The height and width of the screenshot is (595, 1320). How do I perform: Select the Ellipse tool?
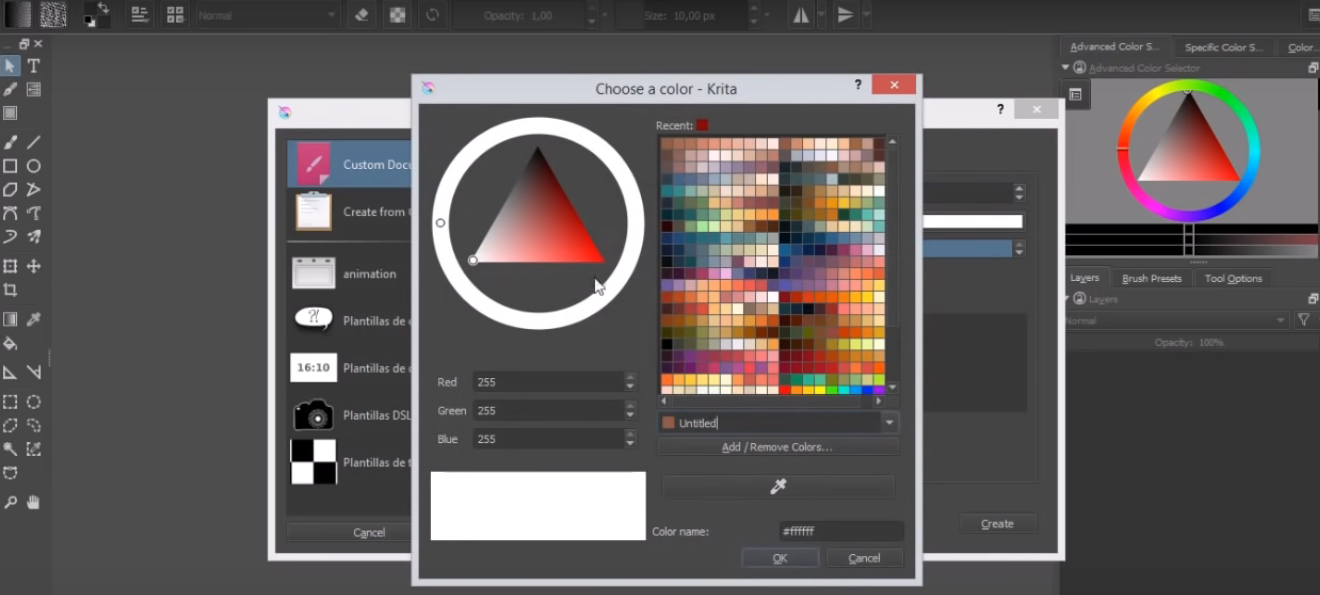tap(33, 166)
